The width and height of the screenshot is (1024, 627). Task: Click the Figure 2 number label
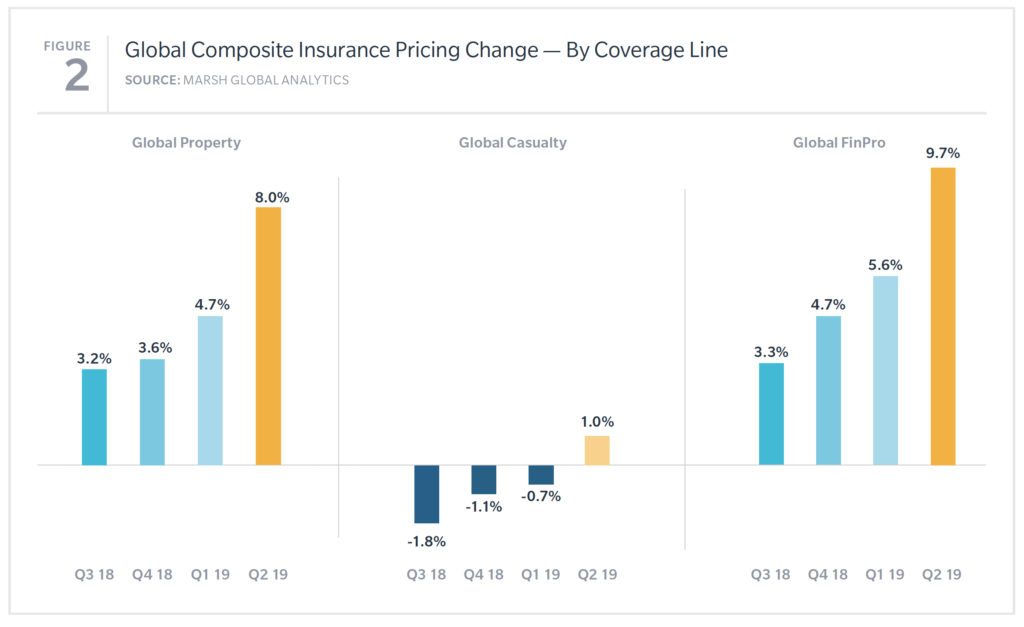point(76,76)
